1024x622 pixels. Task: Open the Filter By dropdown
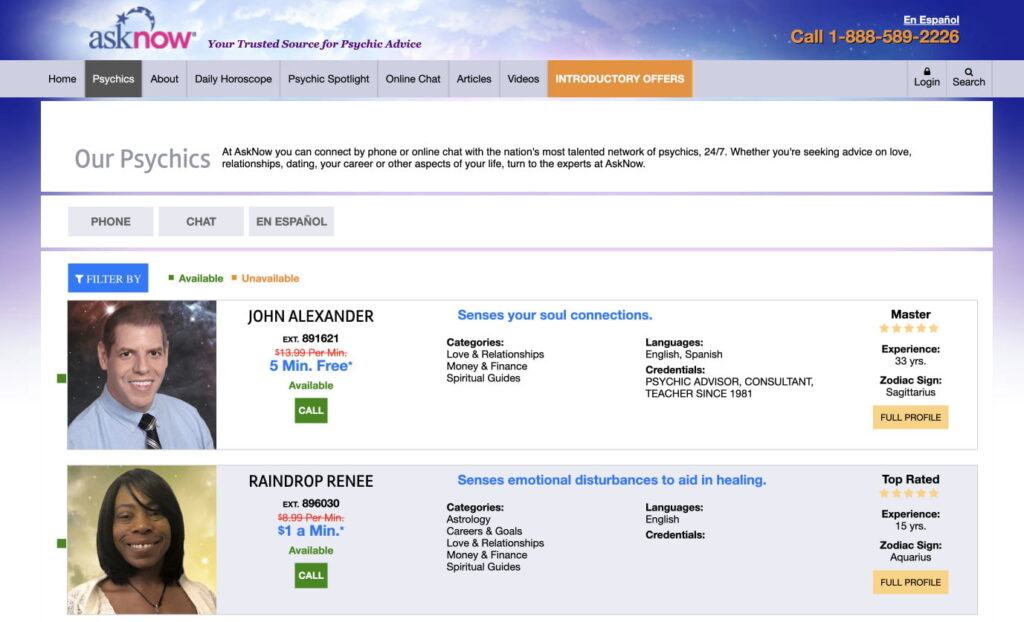click(108, 278)
